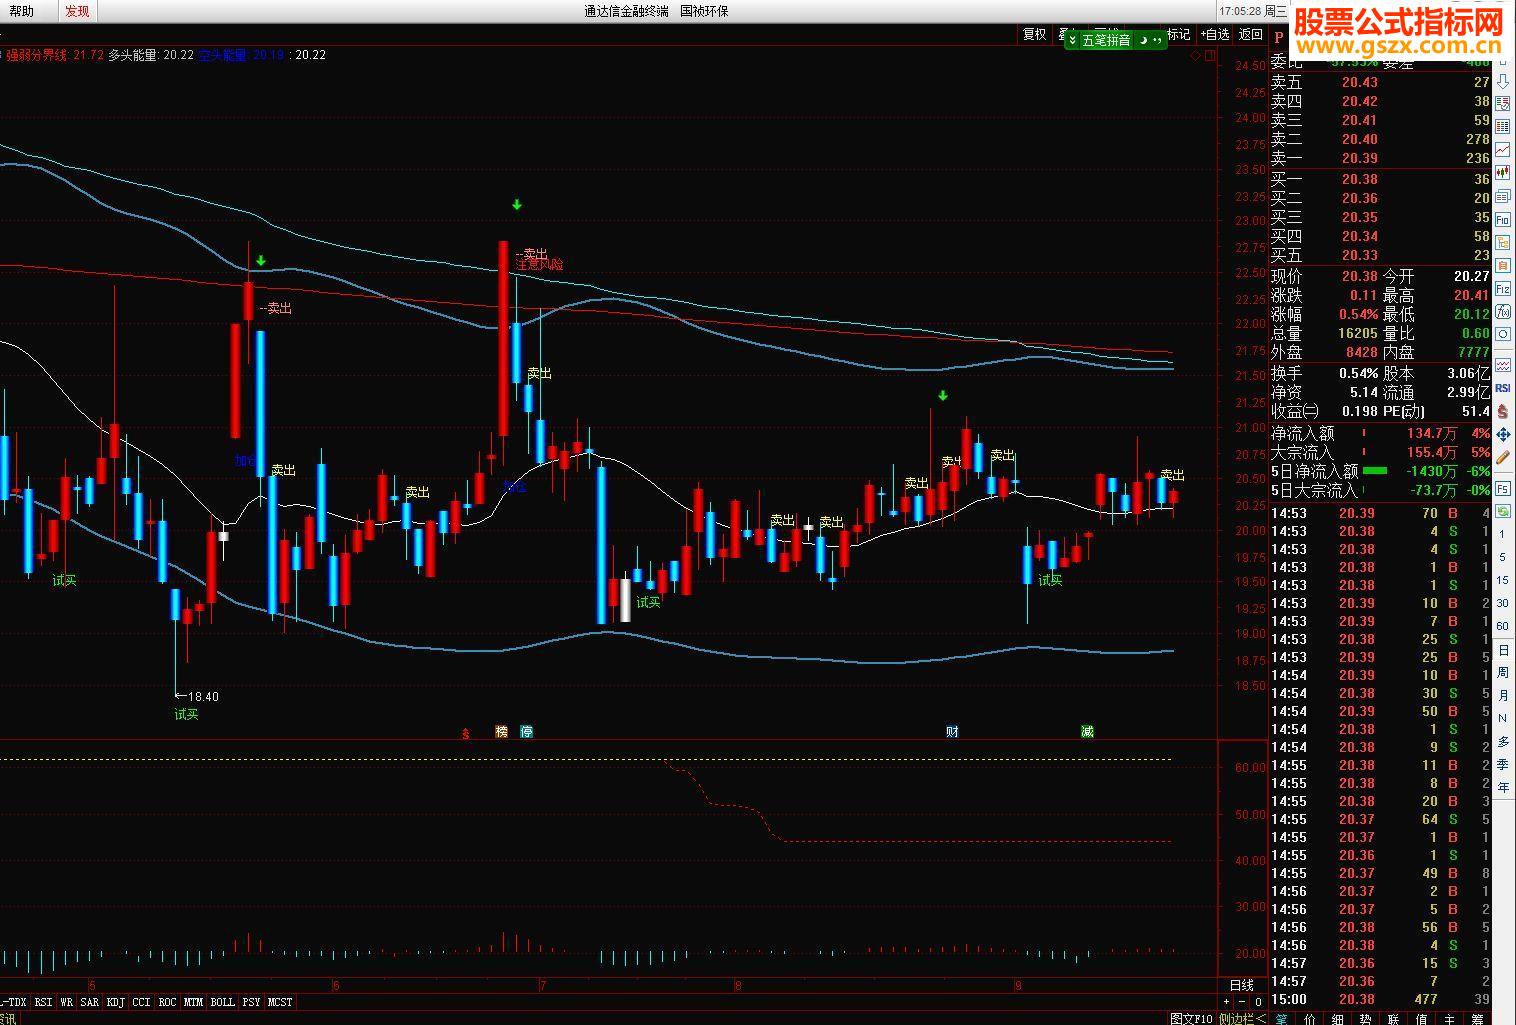Click the 减 marker icon on the chart
This screenshot has height=1025, width=1516.
coord(1087,732)
